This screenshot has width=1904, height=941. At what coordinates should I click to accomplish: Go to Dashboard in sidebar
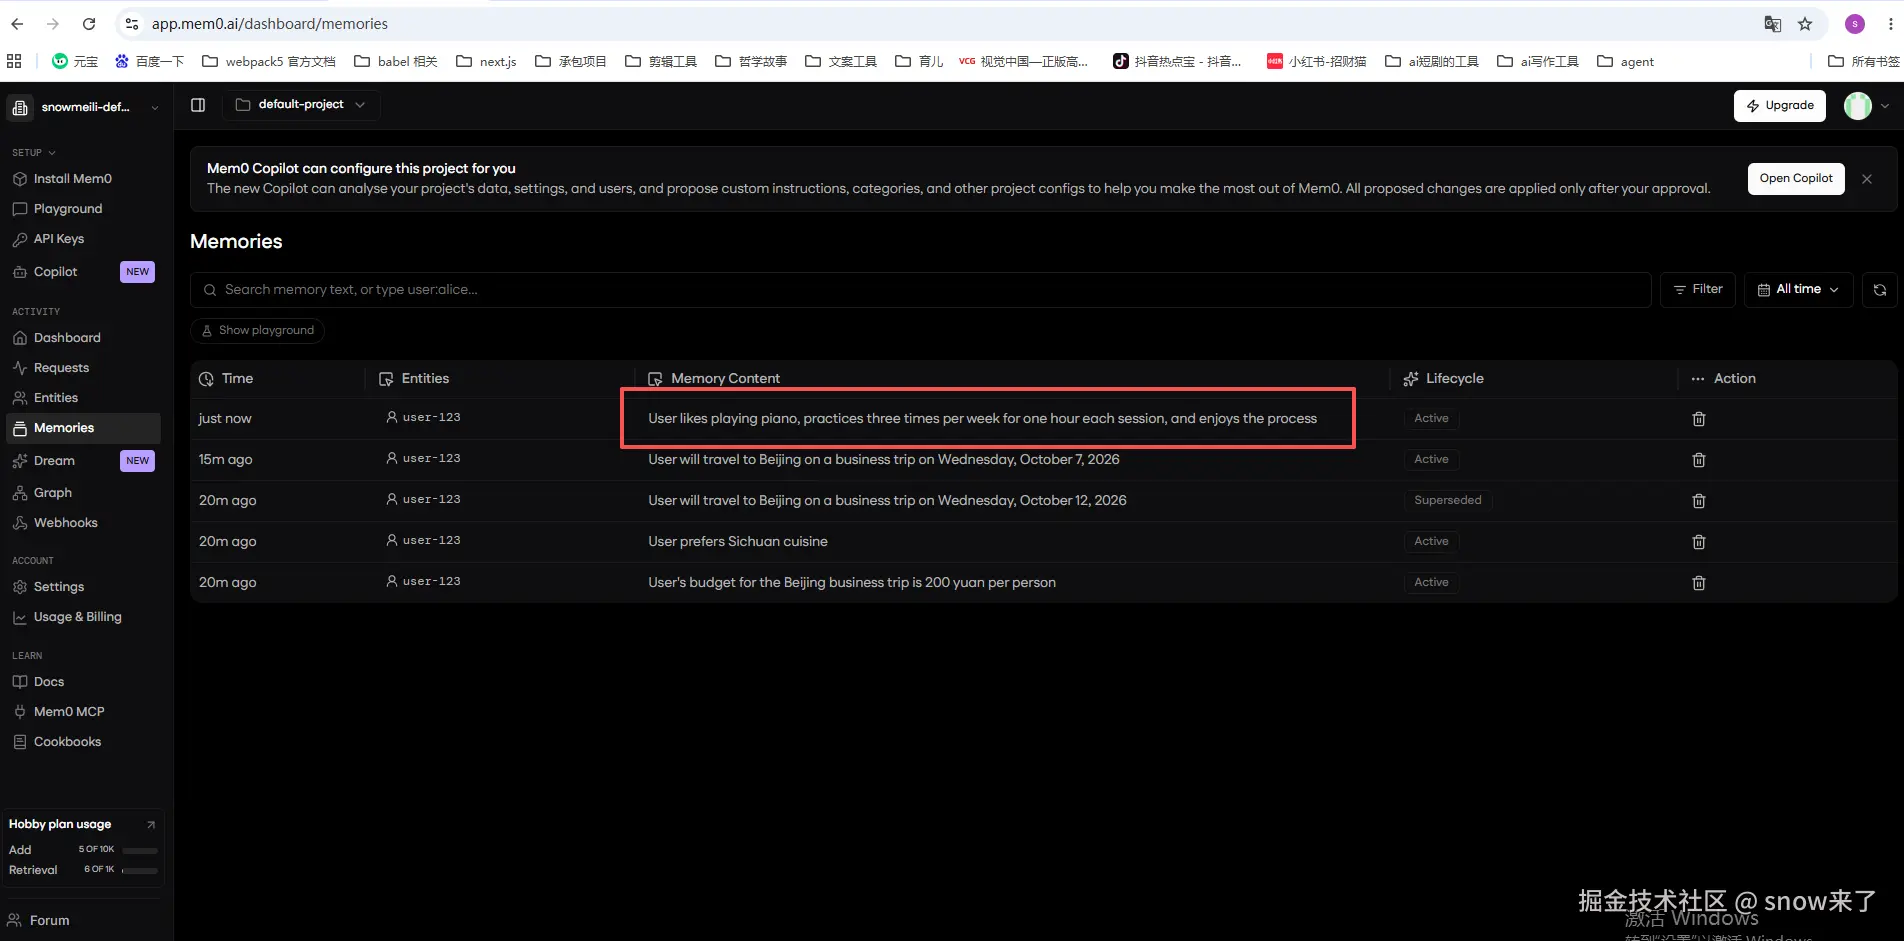coord(84,338)
